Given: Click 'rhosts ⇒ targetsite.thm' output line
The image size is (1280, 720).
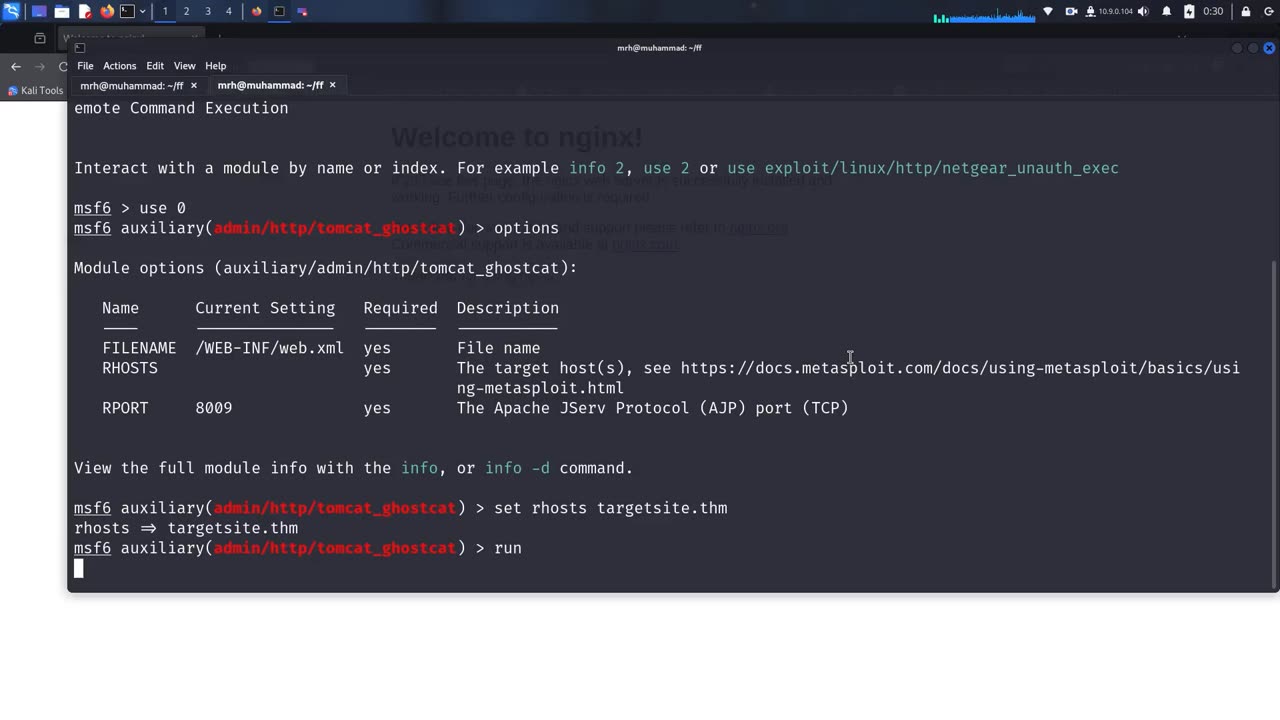Looking at the screenshot, I should tap(186, 528).
